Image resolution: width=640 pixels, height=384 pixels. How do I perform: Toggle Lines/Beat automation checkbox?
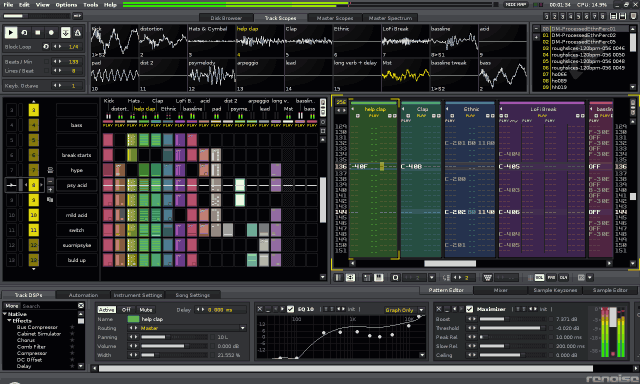coord(46,71)
